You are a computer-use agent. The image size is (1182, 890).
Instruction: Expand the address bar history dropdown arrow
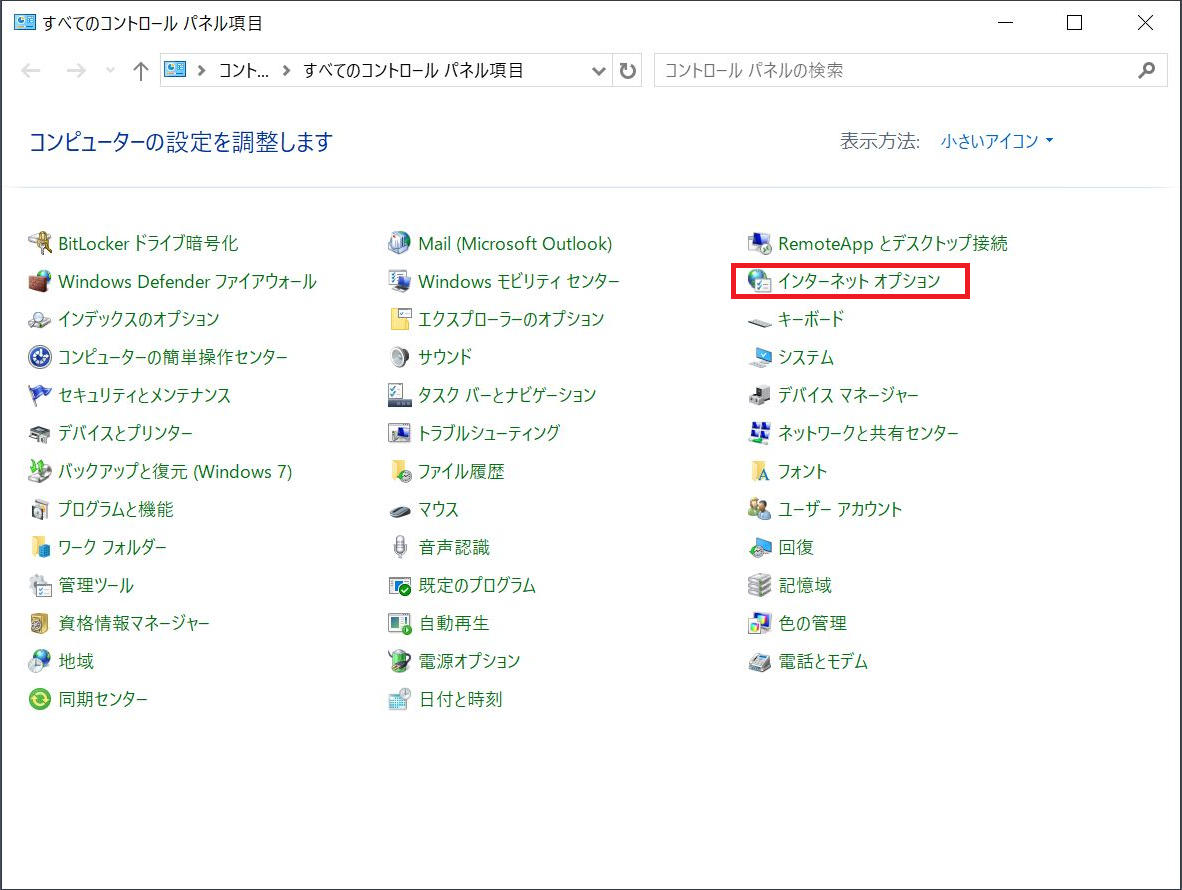599,71
